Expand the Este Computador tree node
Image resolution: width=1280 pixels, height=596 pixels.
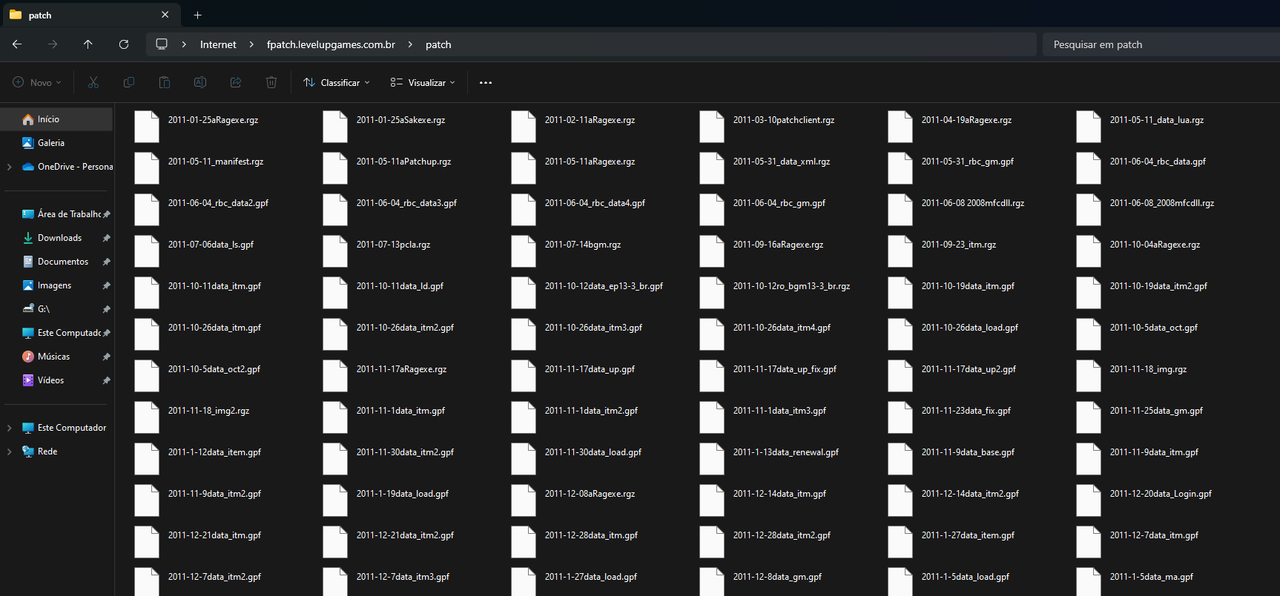(x=9, y=428)
